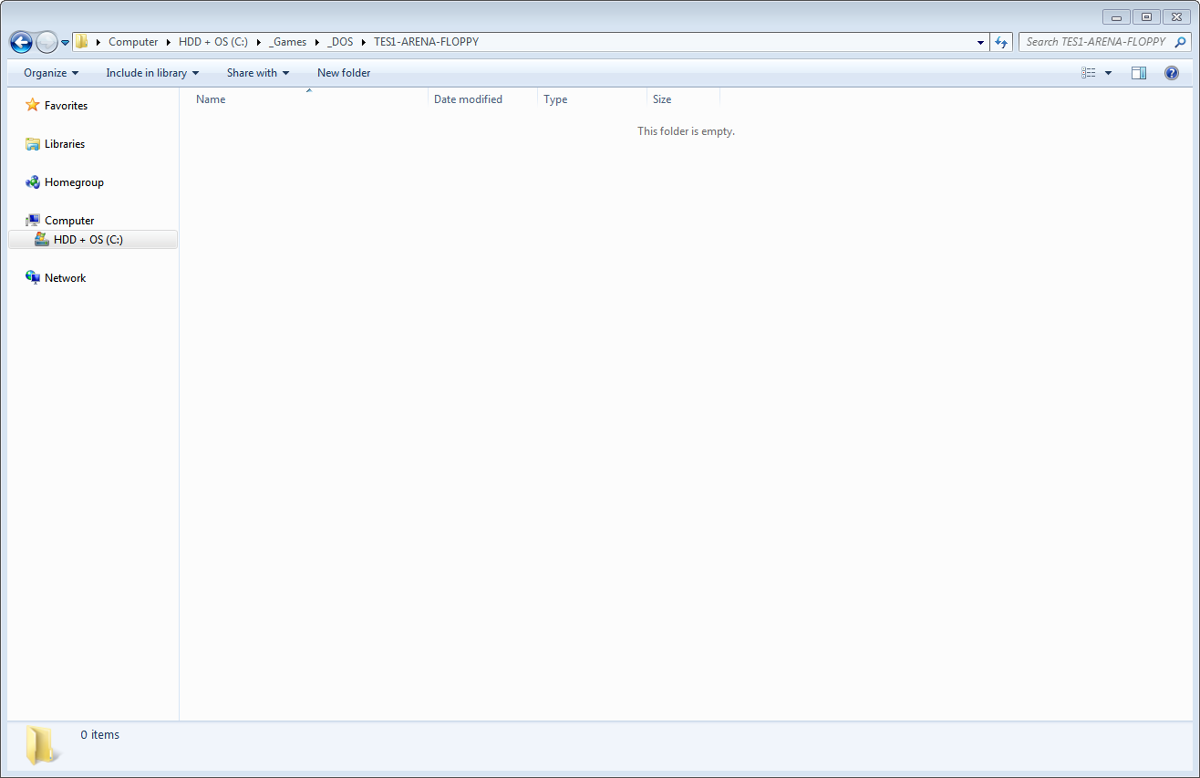Open the recent pages dropdown arrow
This screenshot has width=1200, height=778.
65,43
